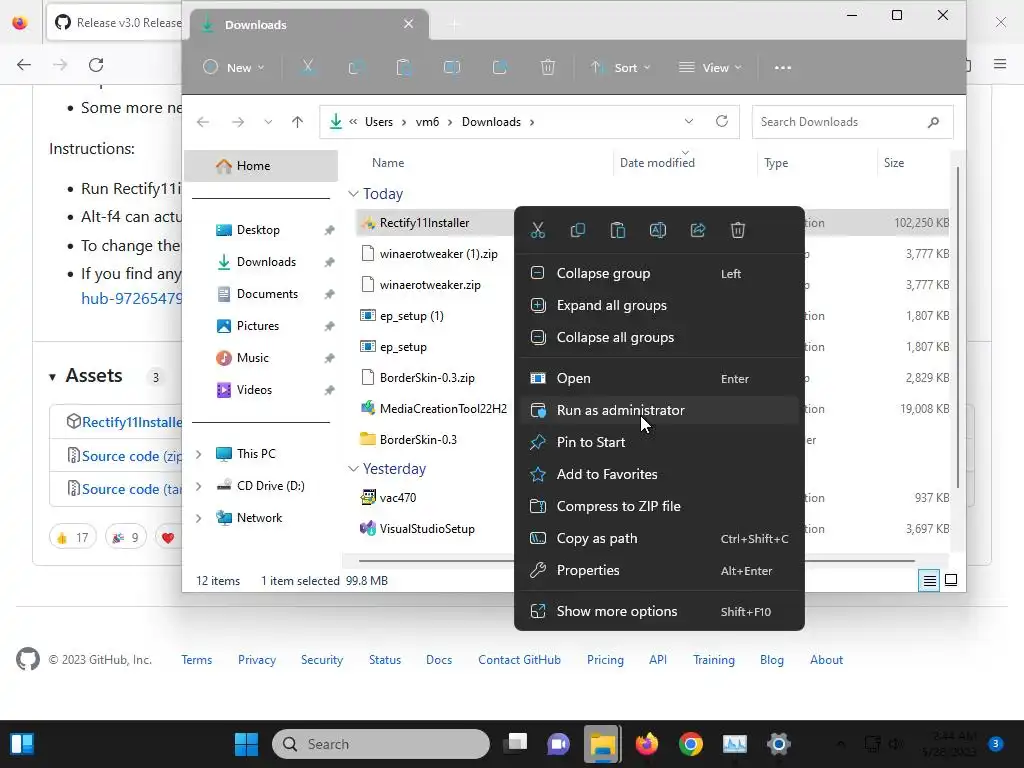
Task: Expand the CD Drive (D:) tree node
Action: point(199,486)
